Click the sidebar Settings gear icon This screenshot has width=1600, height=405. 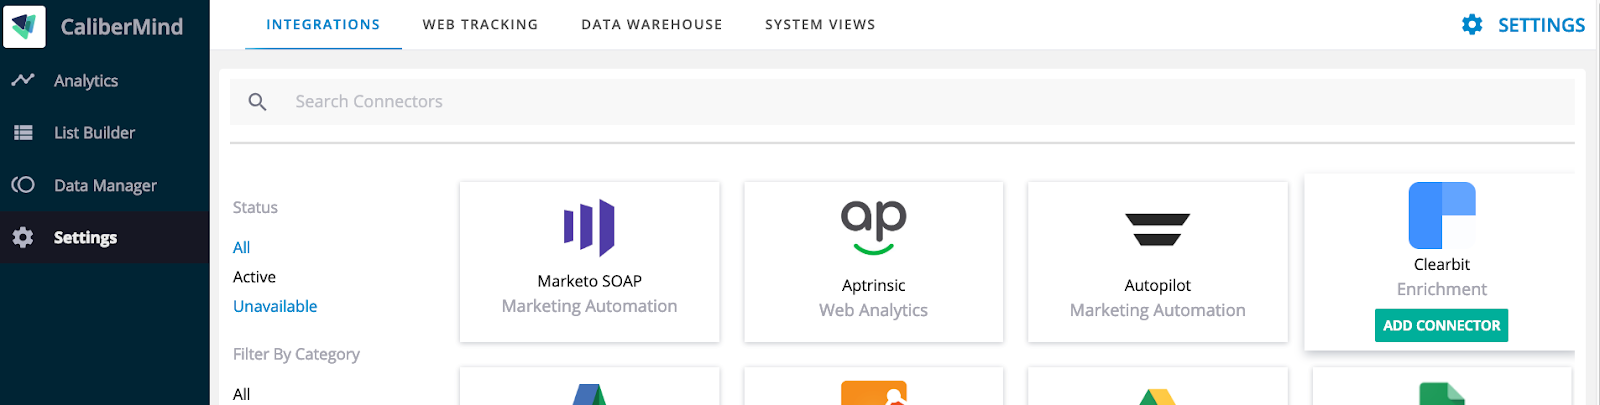pyautogui.click(x=23, y=237)
